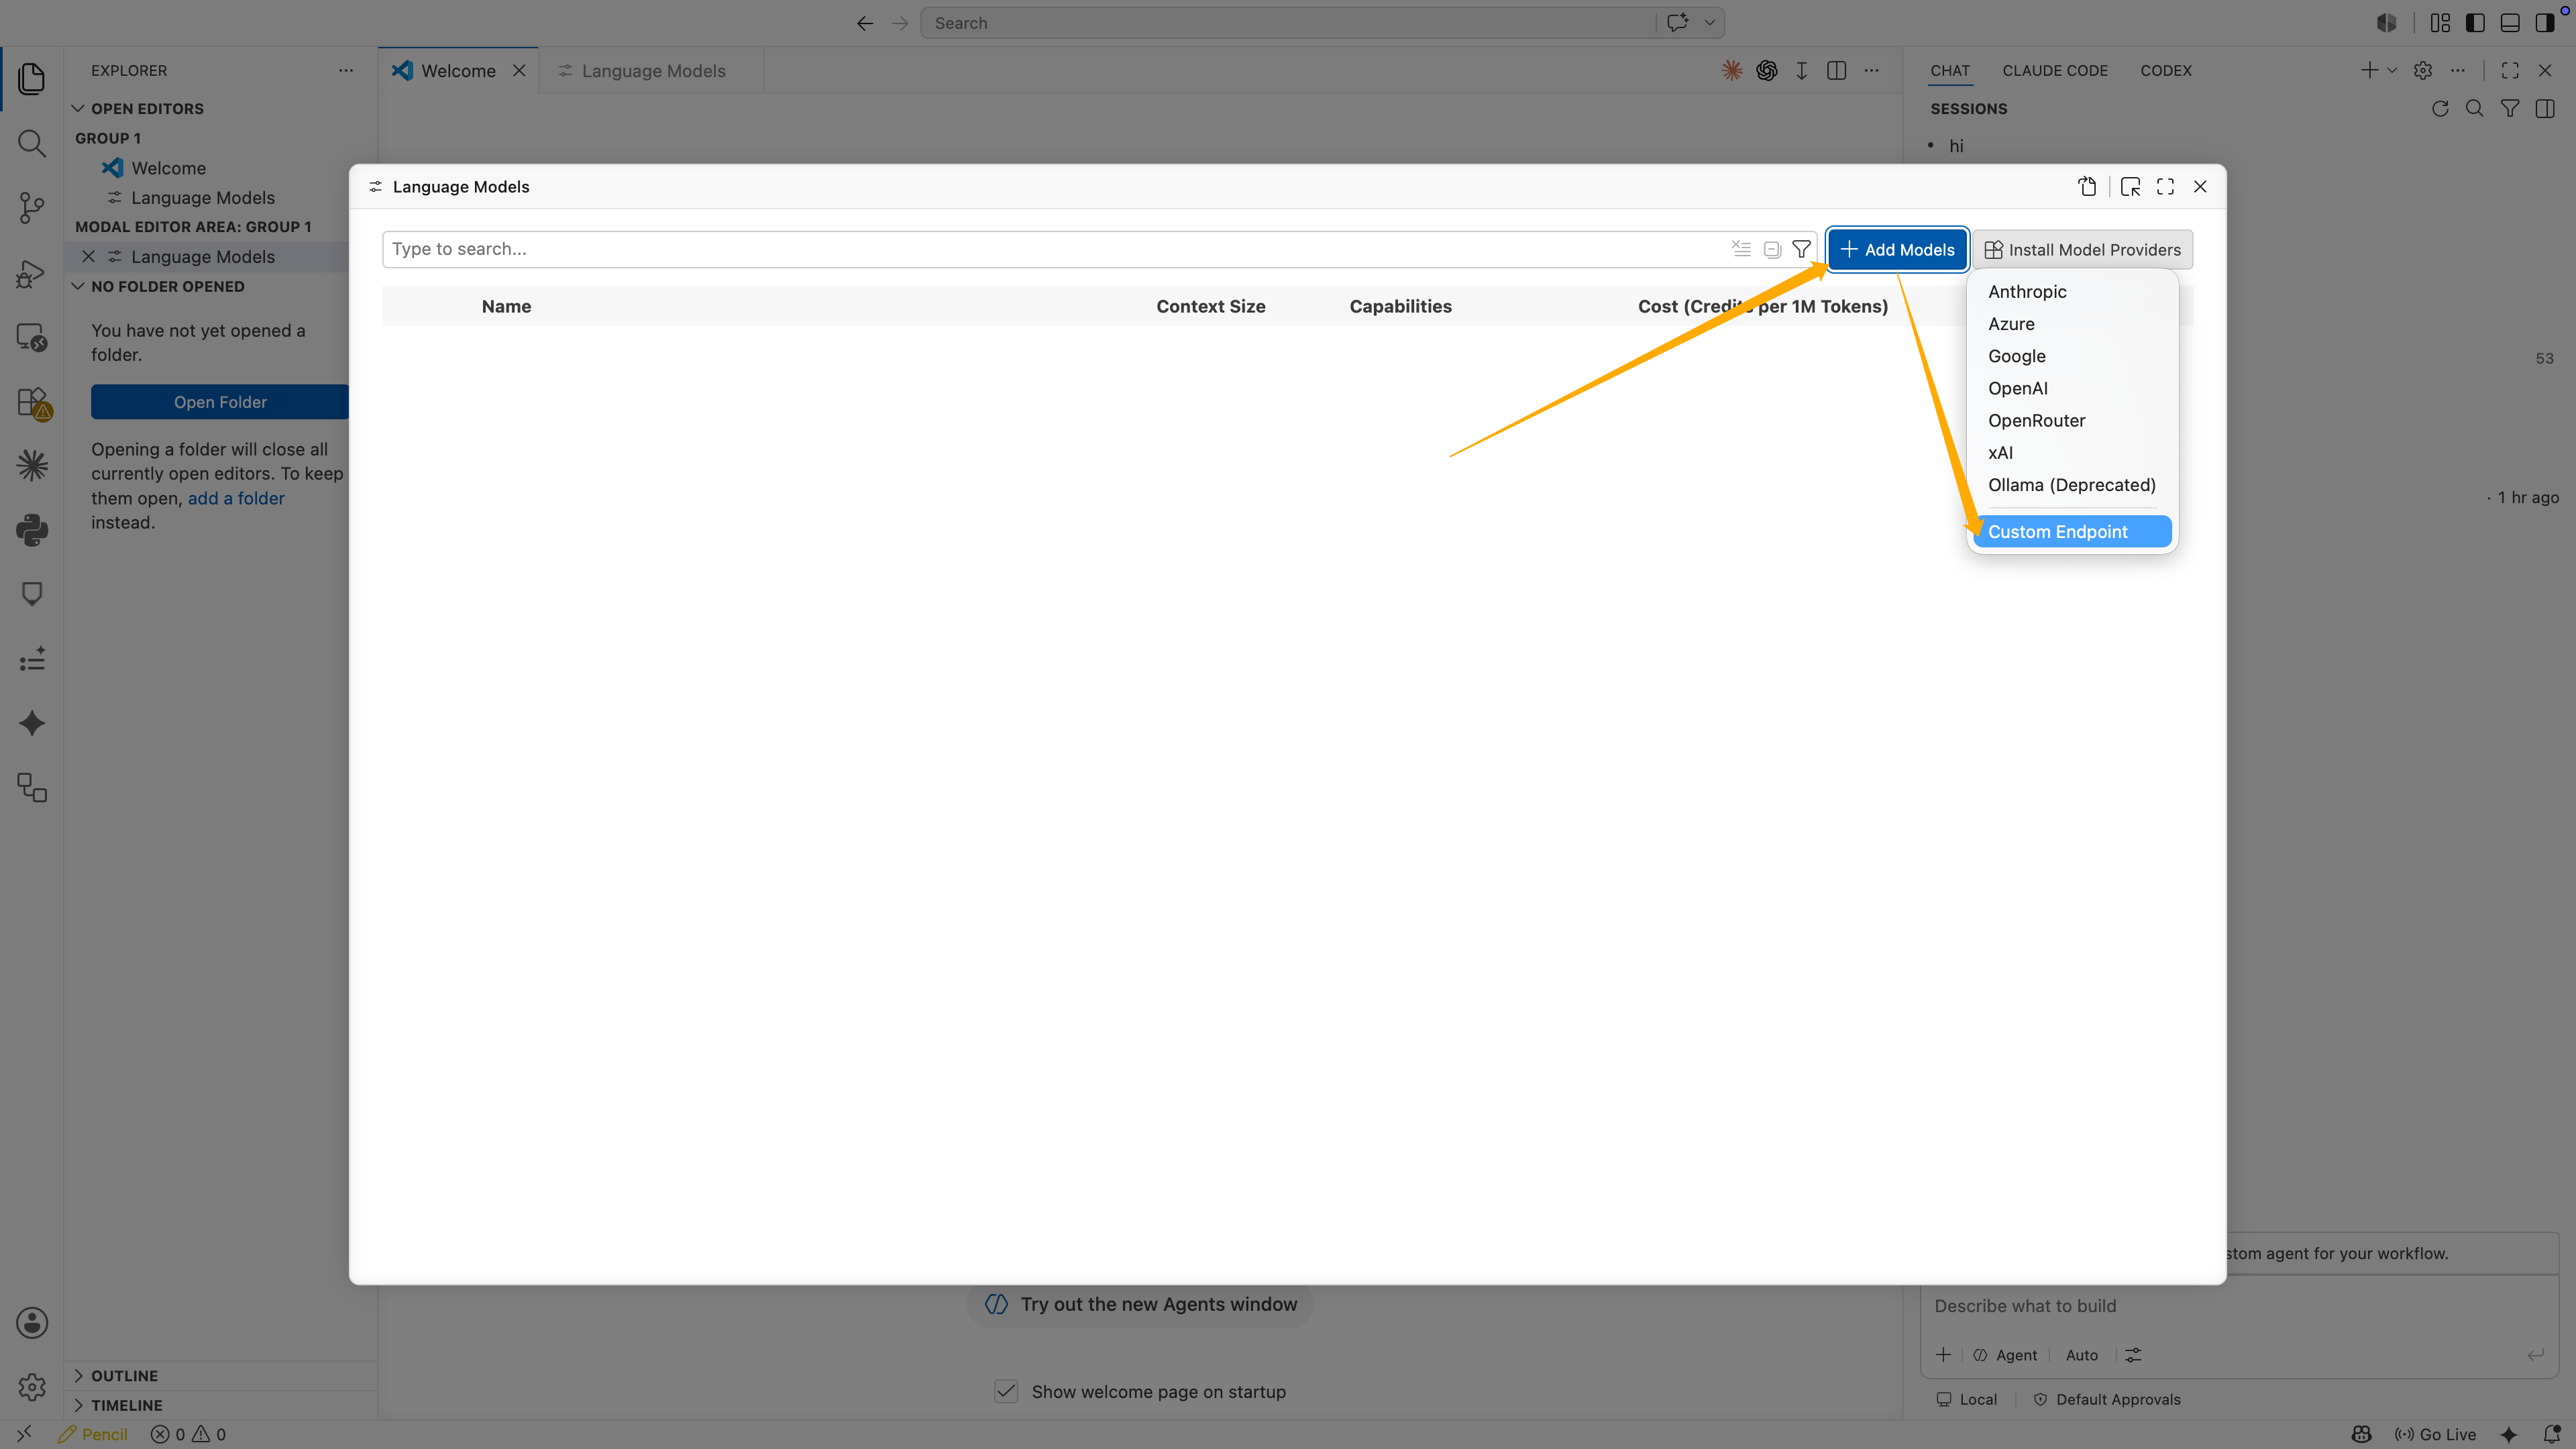The width and height of the screenshot is (2576, 1449).
Task: Open the Claude starburst icon in activity bar
Action: point(32,465)
